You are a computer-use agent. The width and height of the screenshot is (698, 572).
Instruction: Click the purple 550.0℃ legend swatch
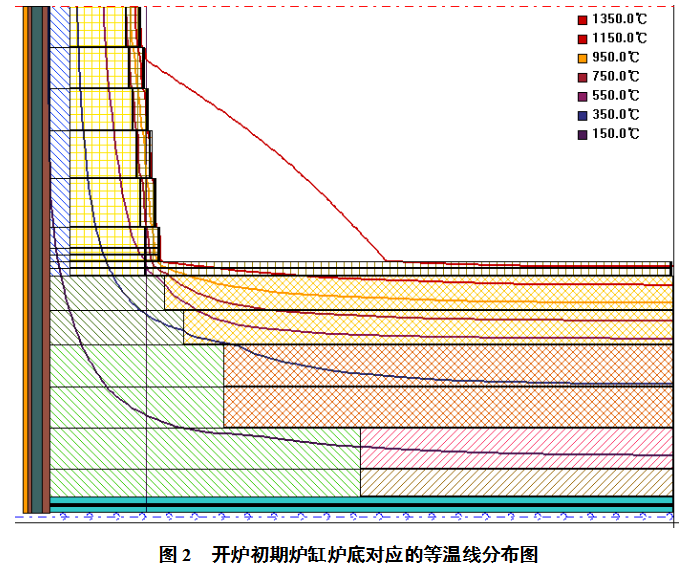(x=582, y=97)
